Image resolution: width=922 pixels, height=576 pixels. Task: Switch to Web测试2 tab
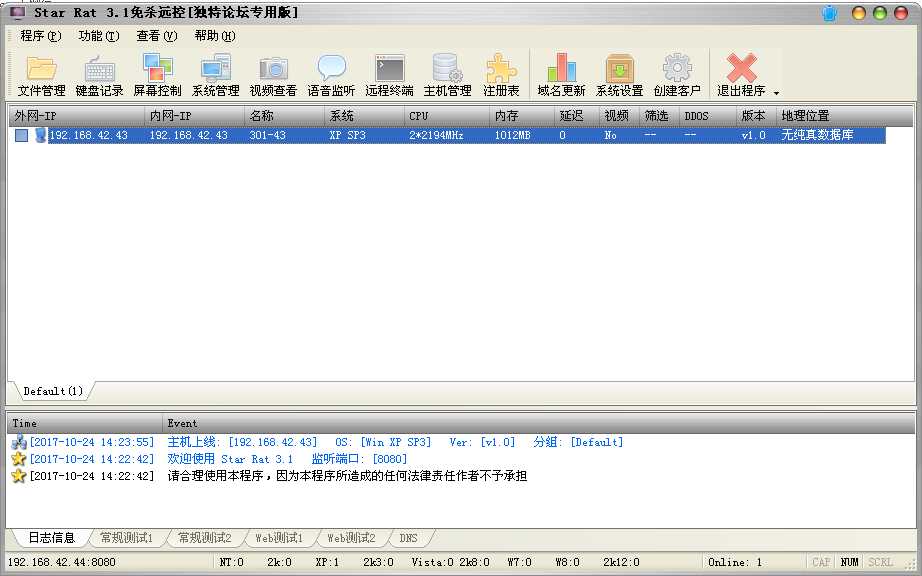tap(351, 537)
